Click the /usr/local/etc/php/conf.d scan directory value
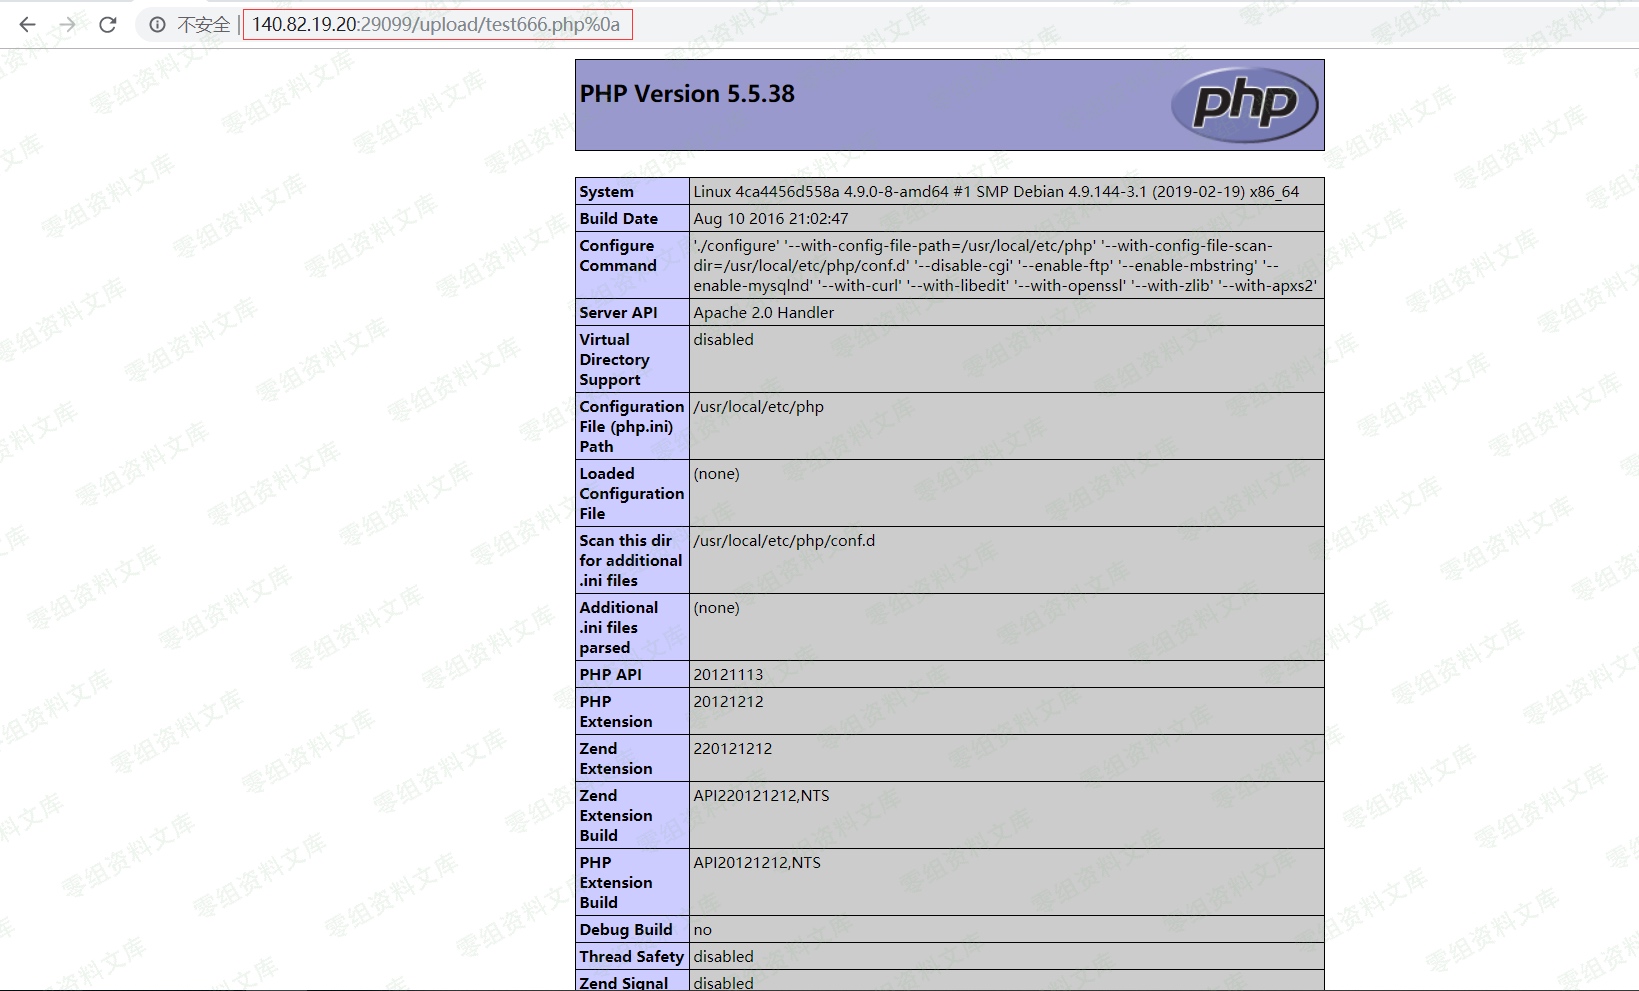The image size is (1639, 991). [783, 541]
